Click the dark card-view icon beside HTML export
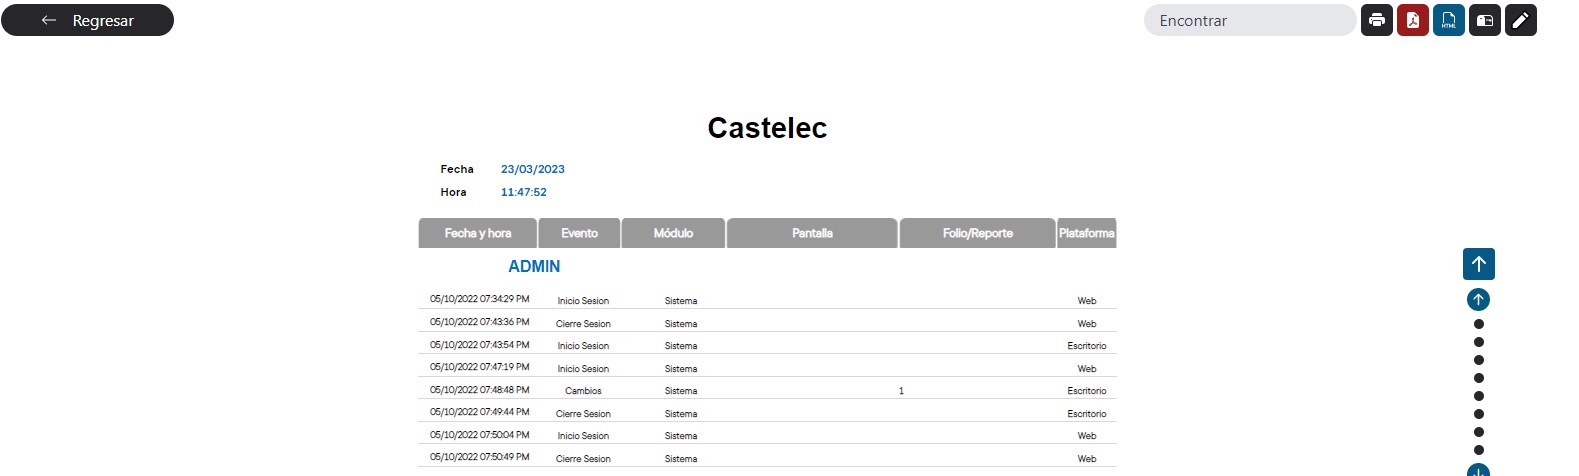Image resolution: width=1579 pixels, height=476 pixels. click(x=1485, y=20)
